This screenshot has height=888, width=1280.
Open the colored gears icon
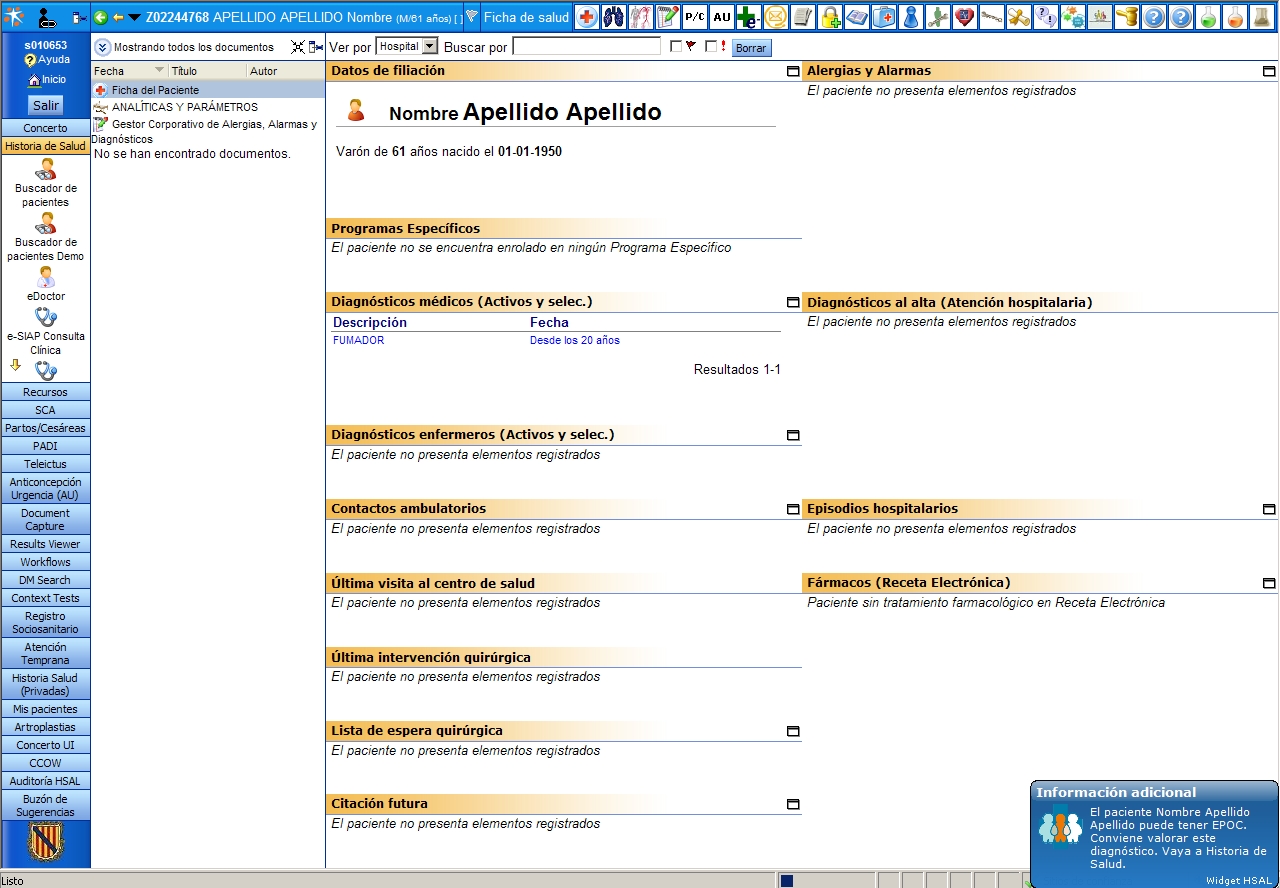tap(1073, 17)
